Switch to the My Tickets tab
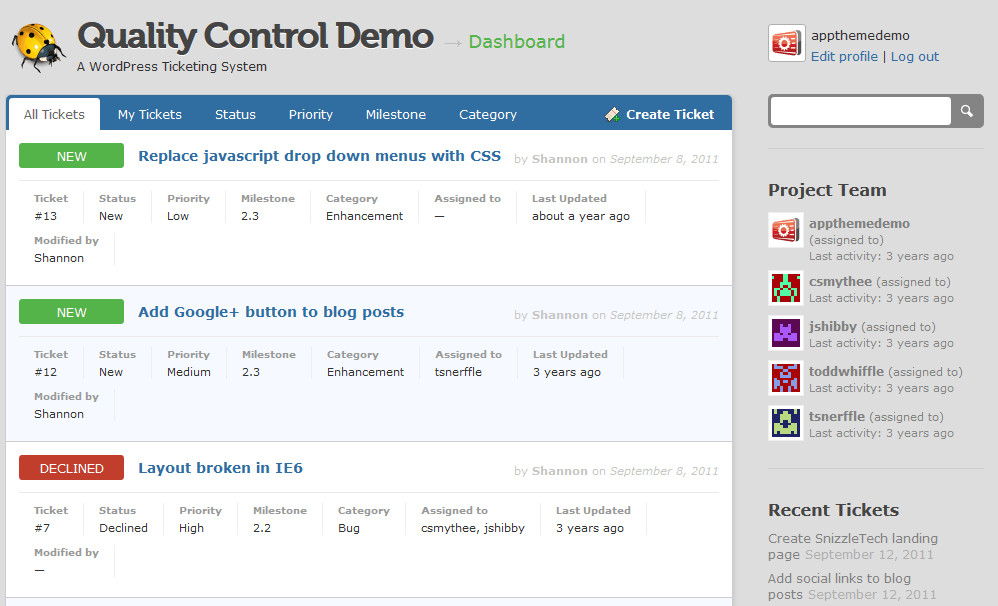 pyautogui.click(x=150, y=115)
